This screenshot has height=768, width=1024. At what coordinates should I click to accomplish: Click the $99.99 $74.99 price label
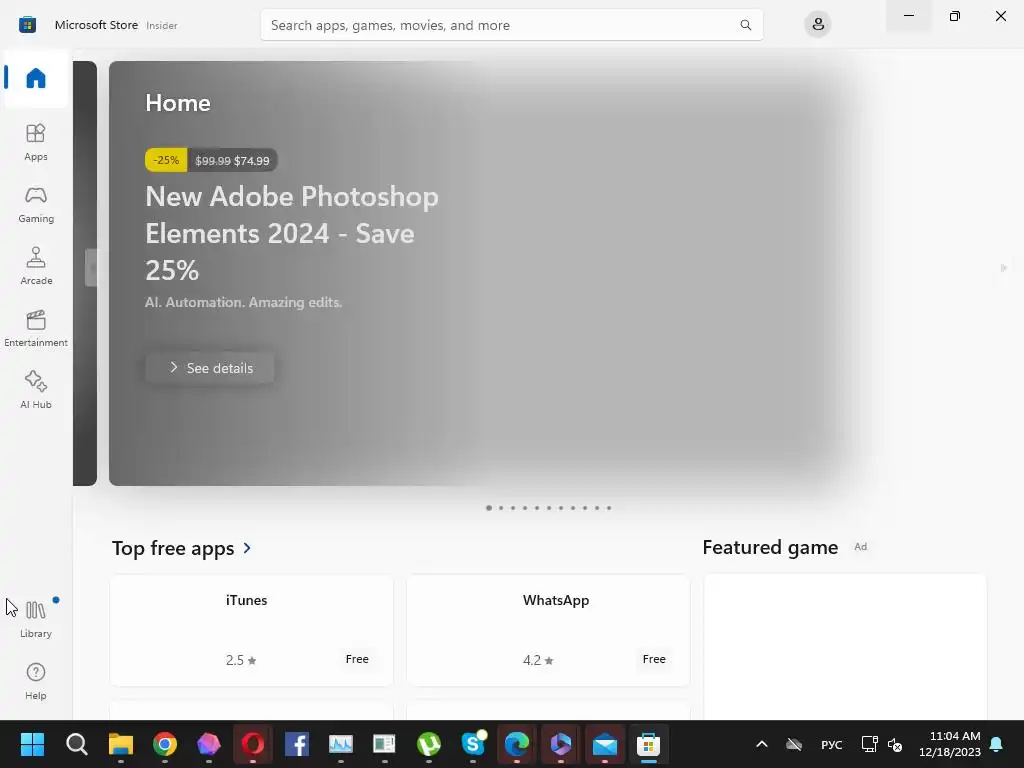[232, 161]
